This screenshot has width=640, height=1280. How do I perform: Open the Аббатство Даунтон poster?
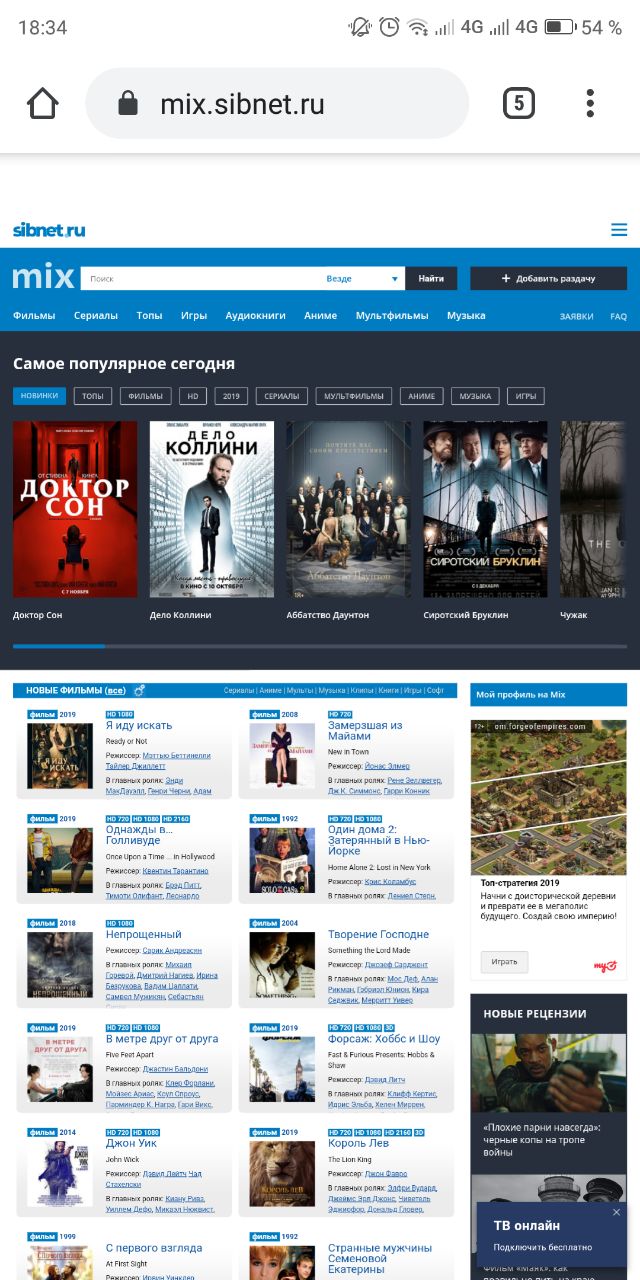pyautogui.click(x=349, y=509)
